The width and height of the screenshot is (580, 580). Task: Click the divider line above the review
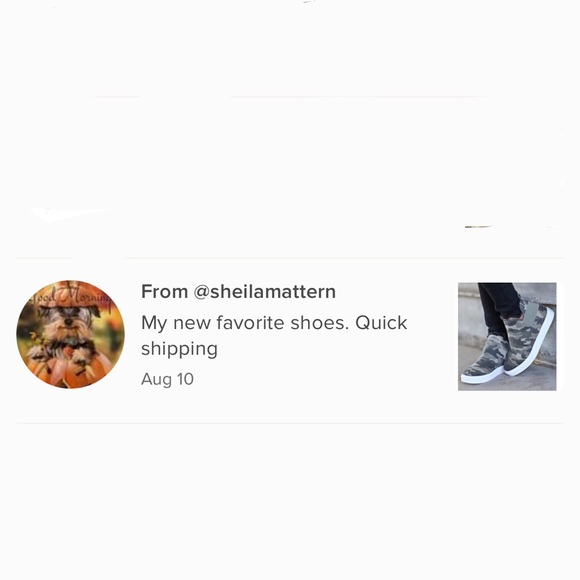point(290,257)
